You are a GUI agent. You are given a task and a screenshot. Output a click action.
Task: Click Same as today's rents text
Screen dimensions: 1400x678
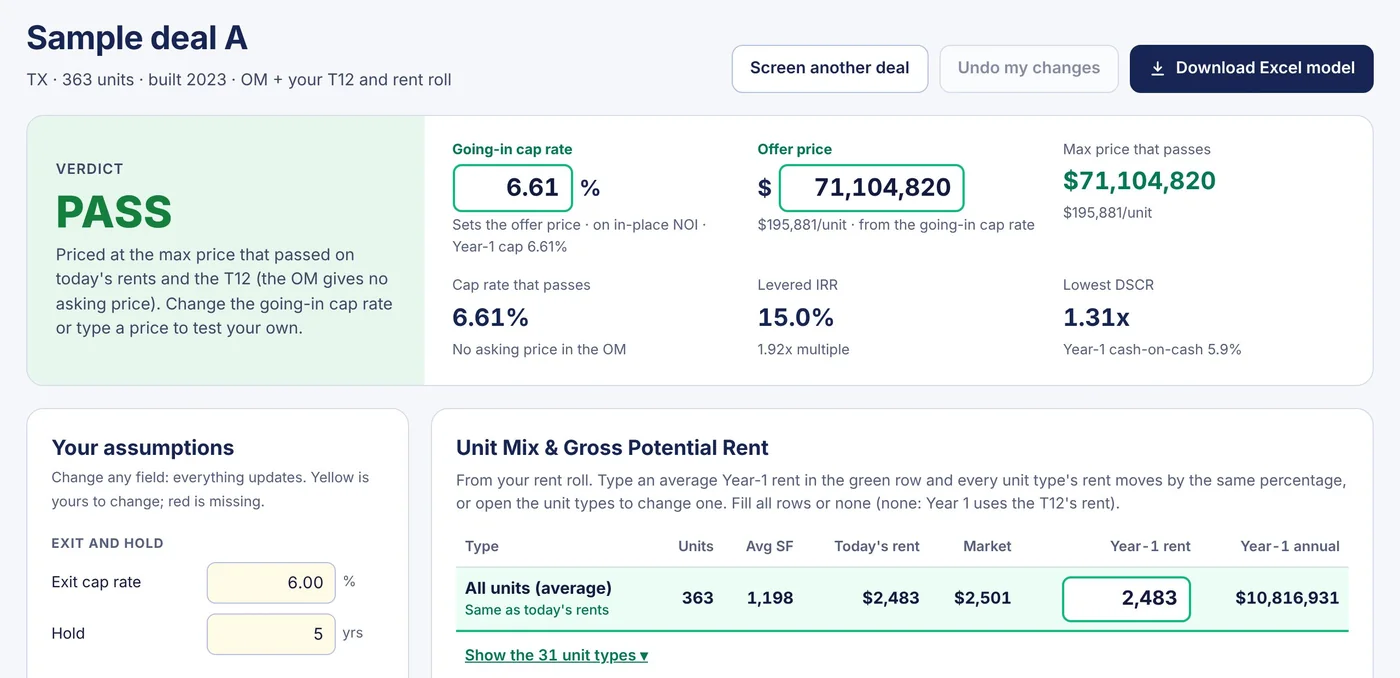coord(537,610)
